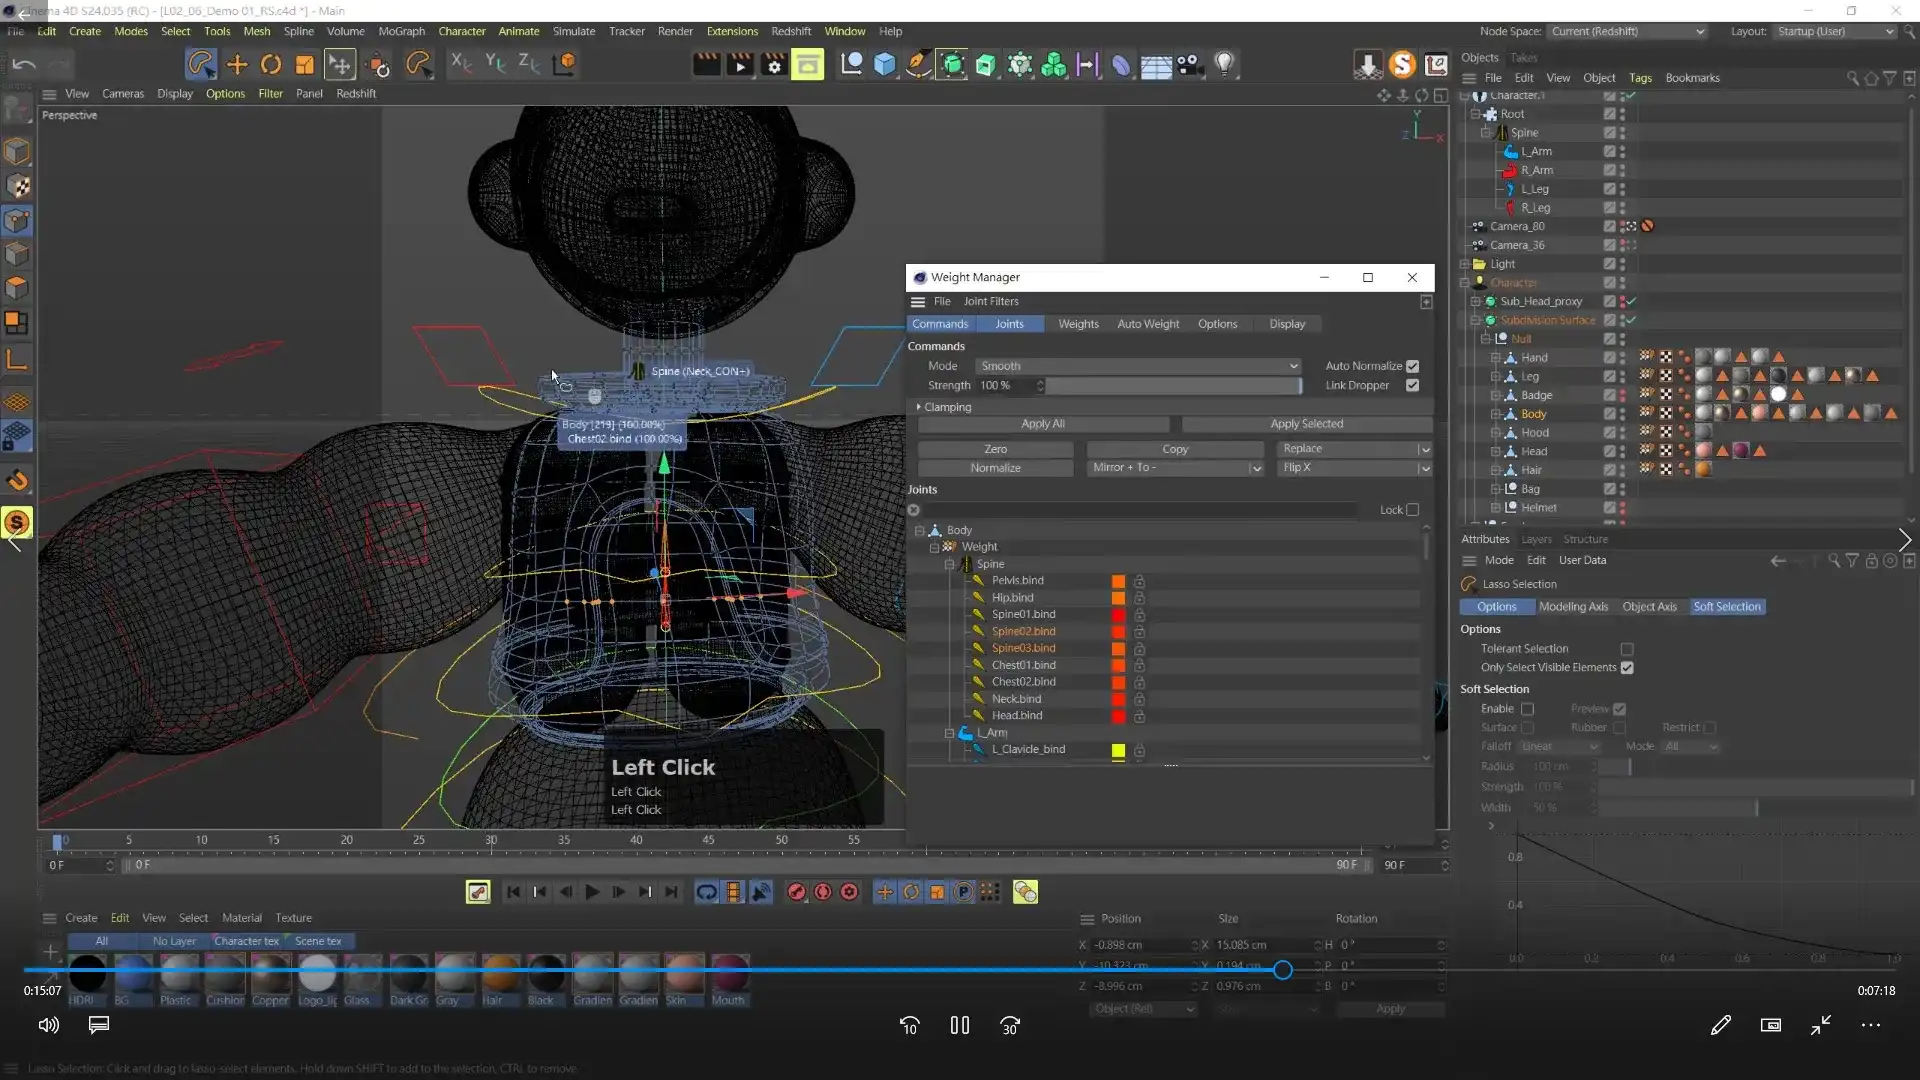
Task: Switch to the Auto Weight tab
Action: coord(1147,324)
